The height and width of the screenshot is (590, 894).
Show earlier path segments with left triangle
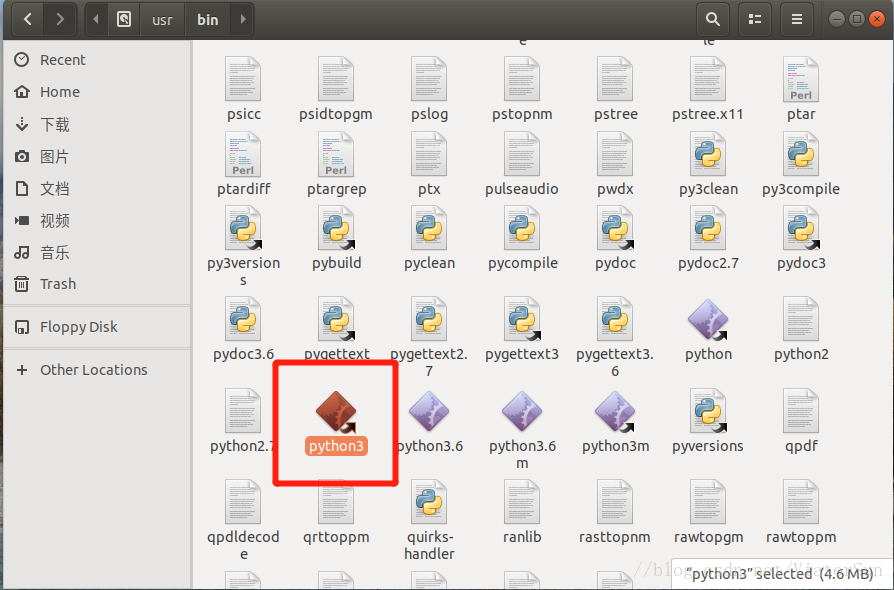coord(96,19)
